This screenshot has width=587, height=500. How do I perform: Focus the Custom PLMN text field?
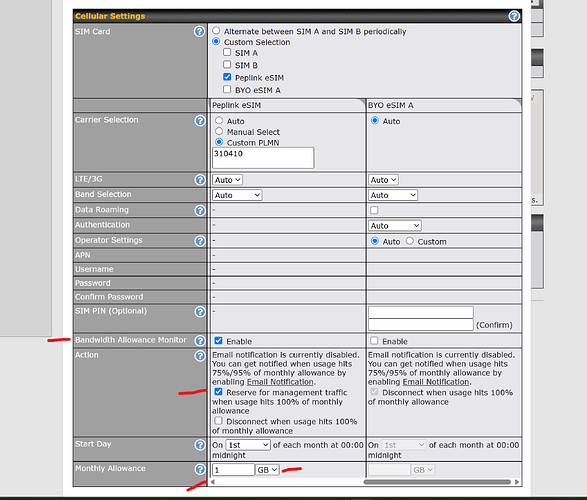coord(263,158)
